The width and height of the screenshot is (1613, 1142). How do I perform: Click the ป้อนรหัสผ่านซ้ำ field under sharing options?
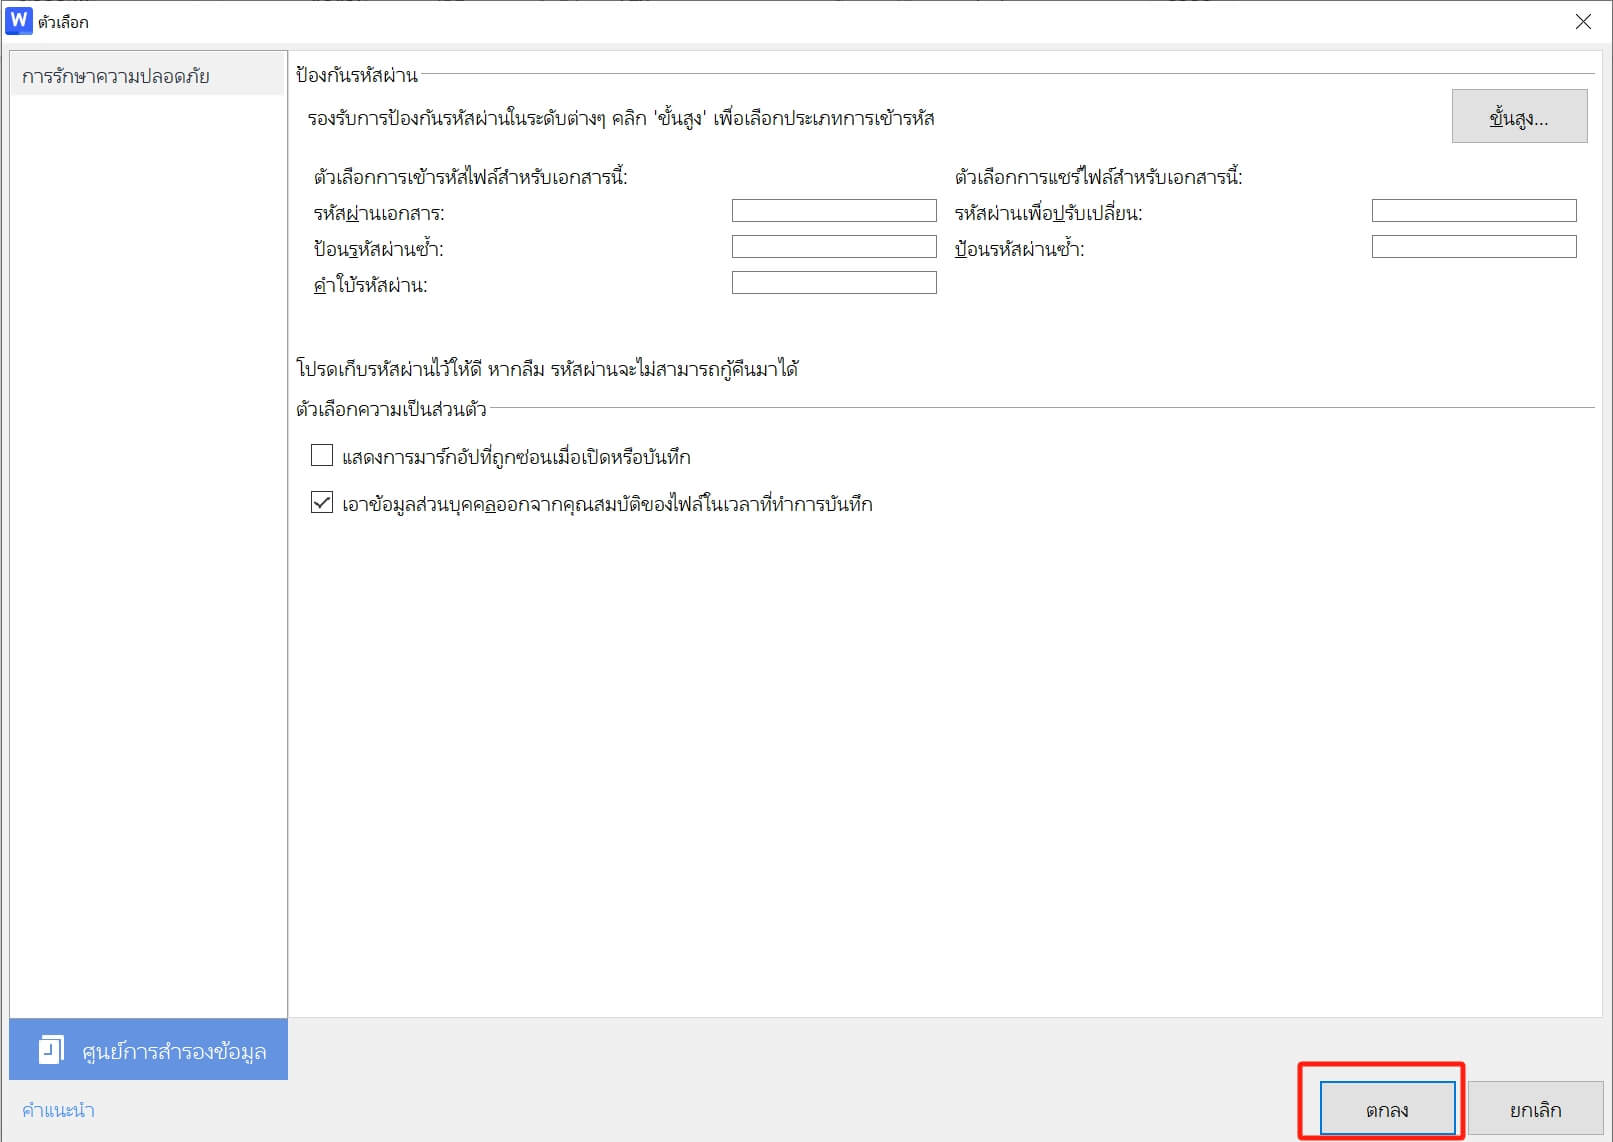(x=1473, y=246)
